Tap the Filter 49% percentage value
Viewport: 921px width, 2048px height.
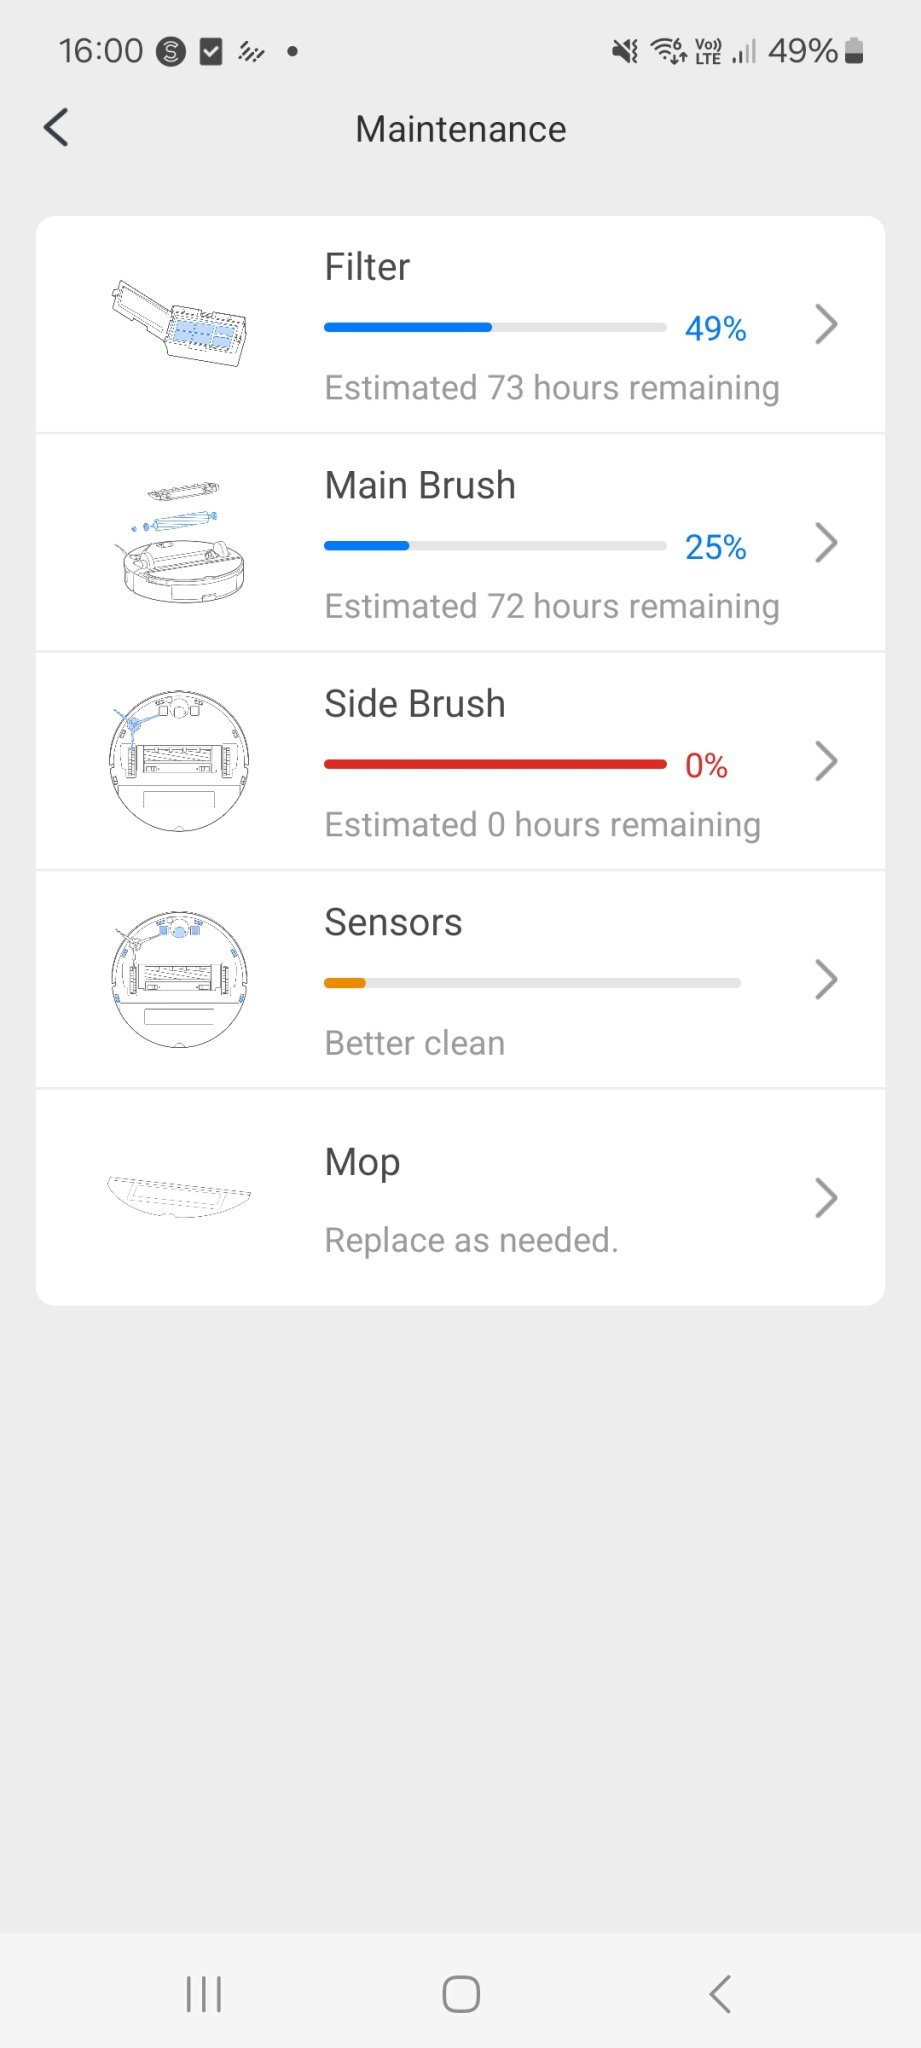pos(715,328)
